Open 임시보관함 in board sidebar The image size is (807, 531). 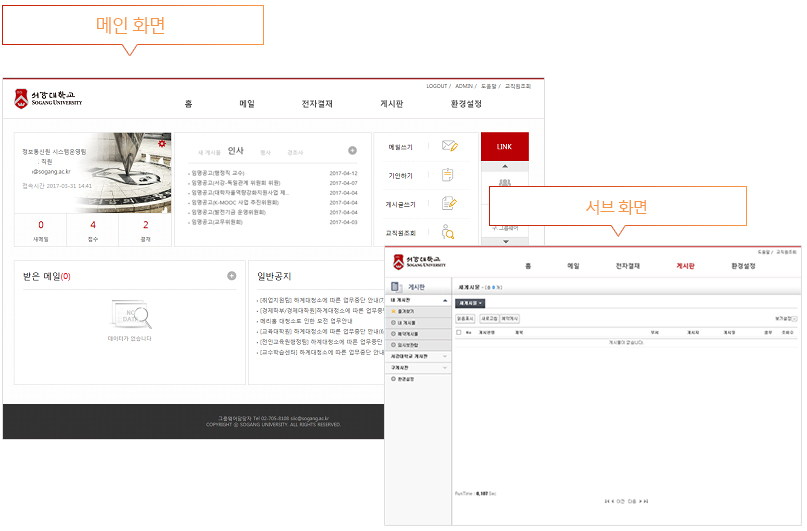(x=408, y=345)
